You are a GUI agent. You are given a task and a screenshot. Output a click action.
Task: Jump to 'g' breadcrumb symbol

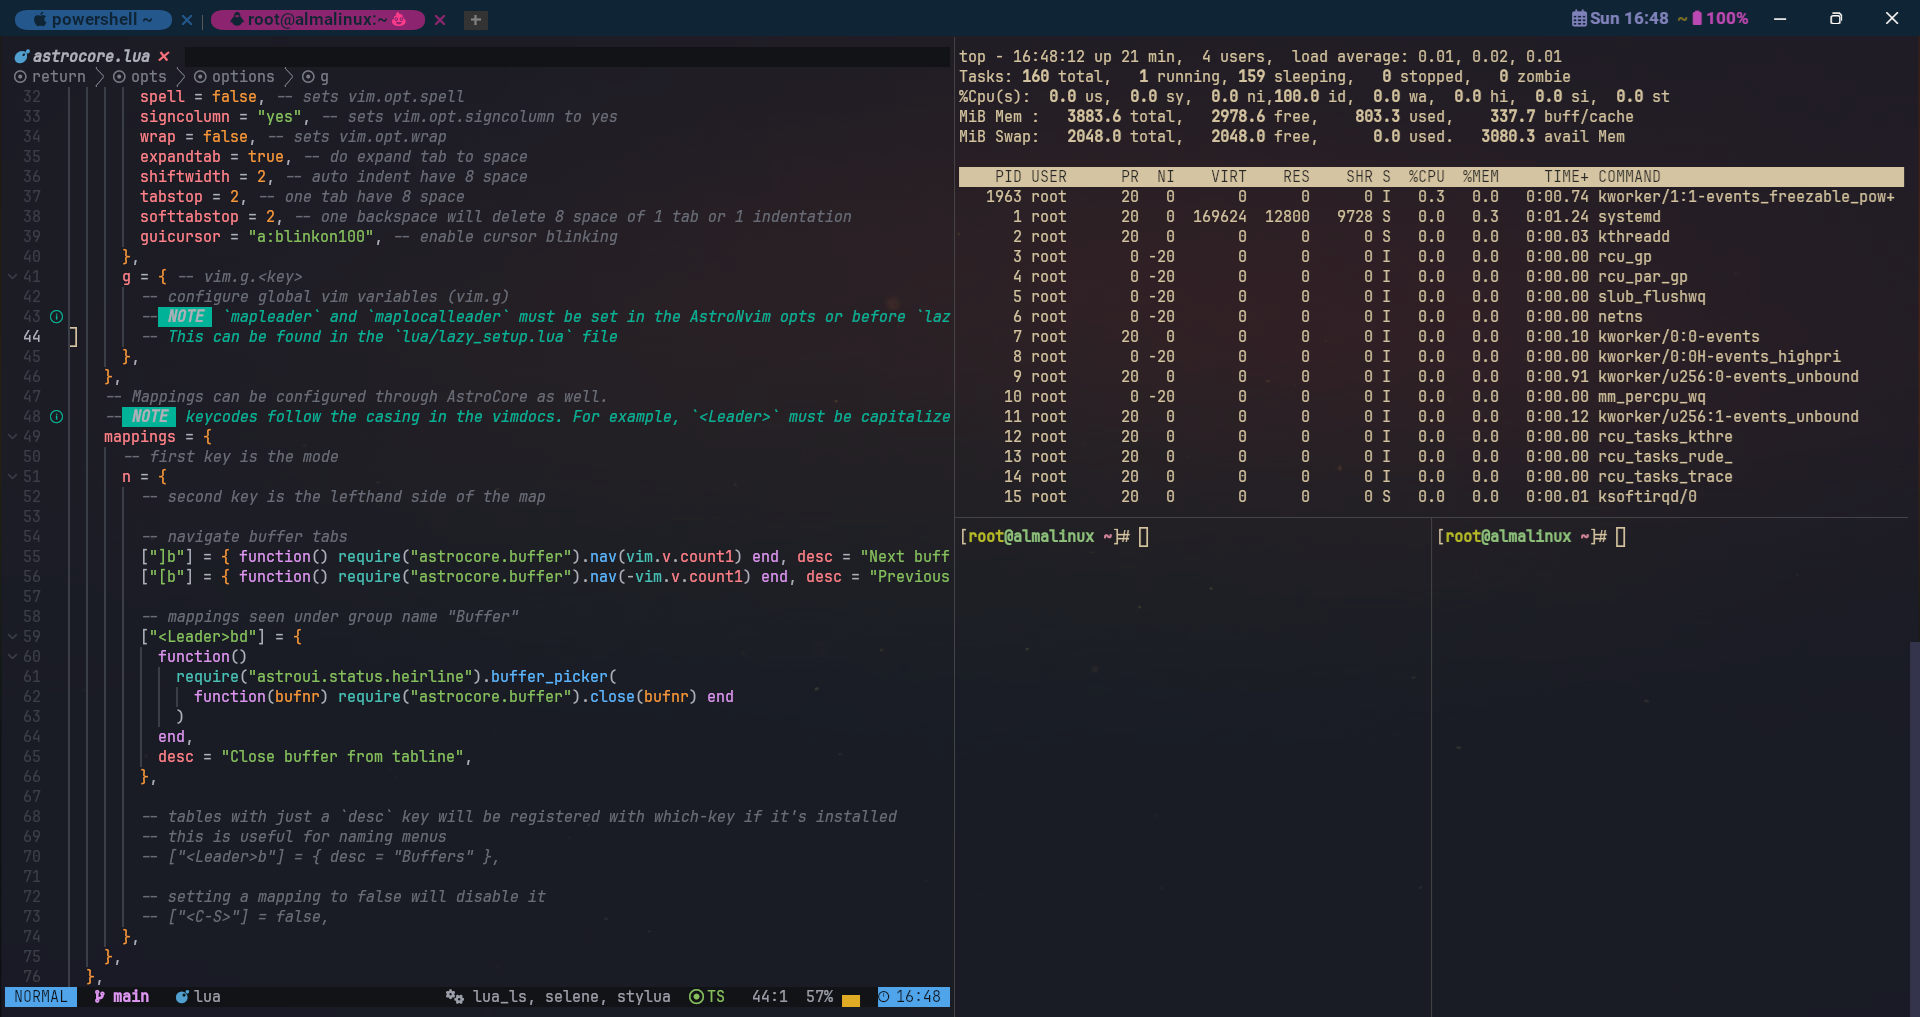coord(315,76)
